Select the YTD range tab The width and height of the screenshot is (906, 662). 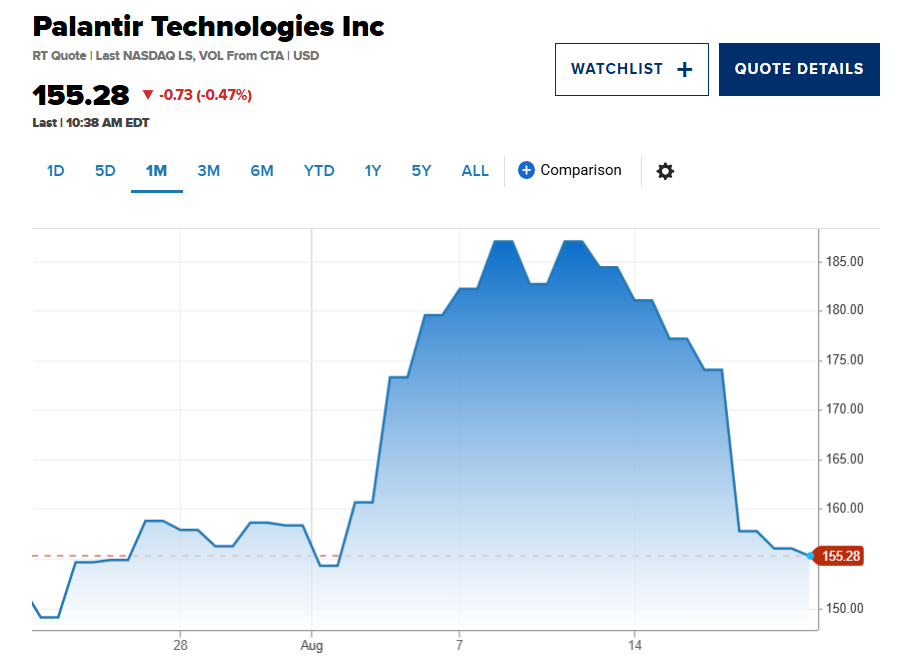(319, 171)
